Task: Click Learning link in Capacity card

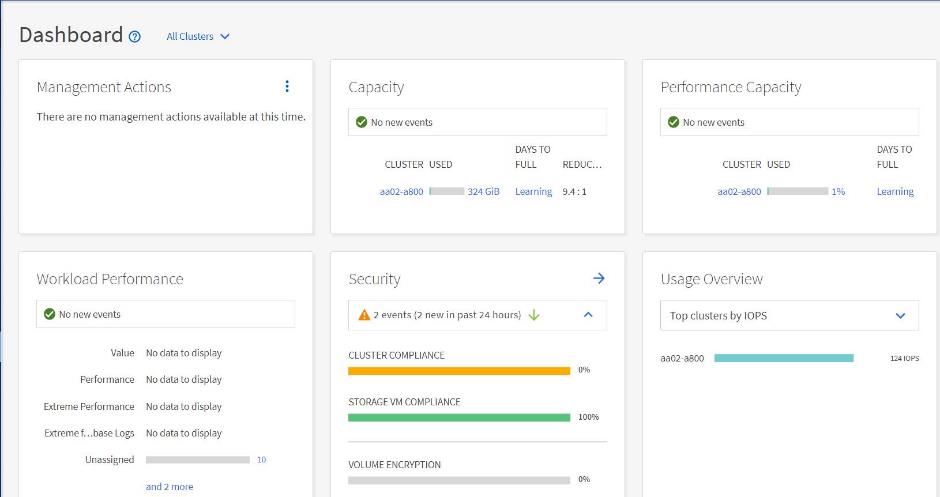Action: [x=534, y=191]
